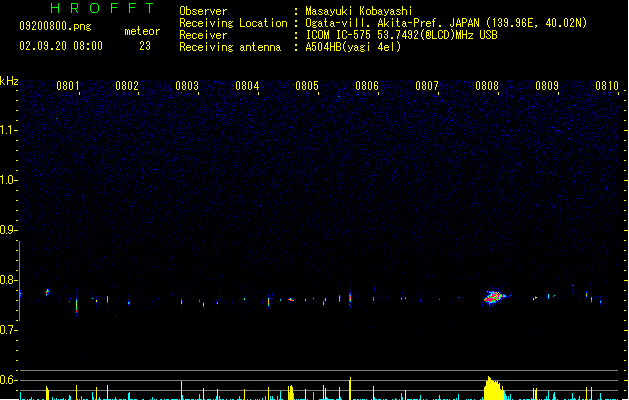Click the 1.0 kHz axis label
629x400 pixels.
click(8, 180)
